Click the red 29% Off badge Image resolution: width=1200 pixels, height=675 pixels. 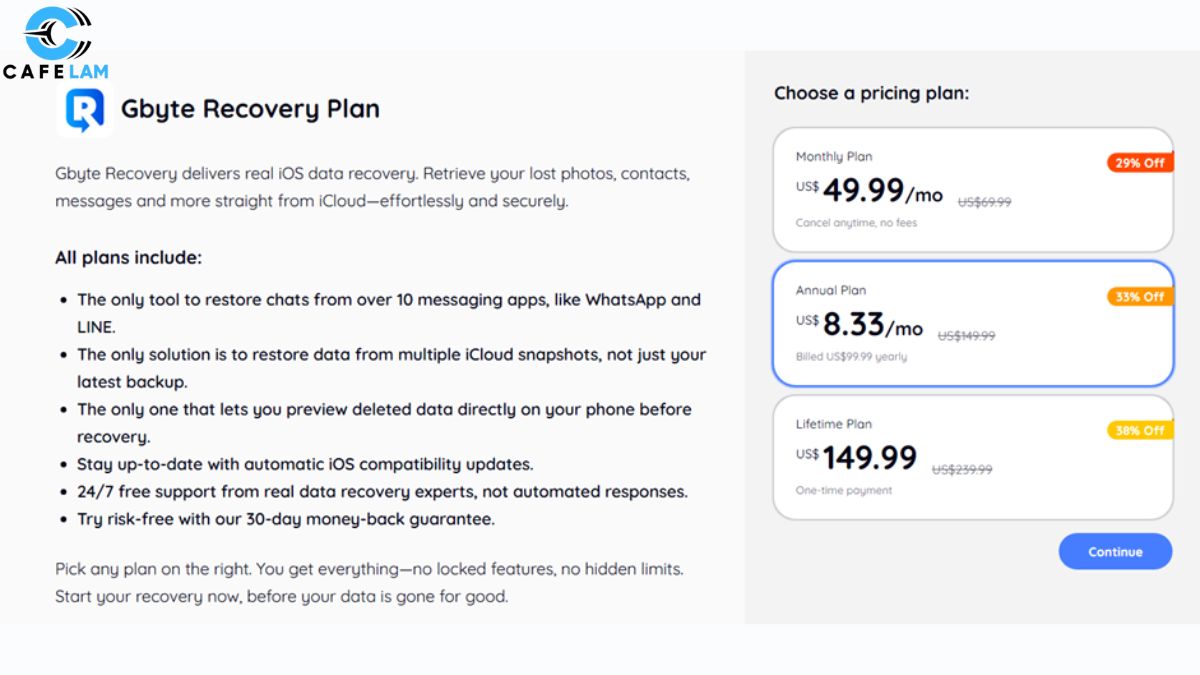pos(1140,162)
